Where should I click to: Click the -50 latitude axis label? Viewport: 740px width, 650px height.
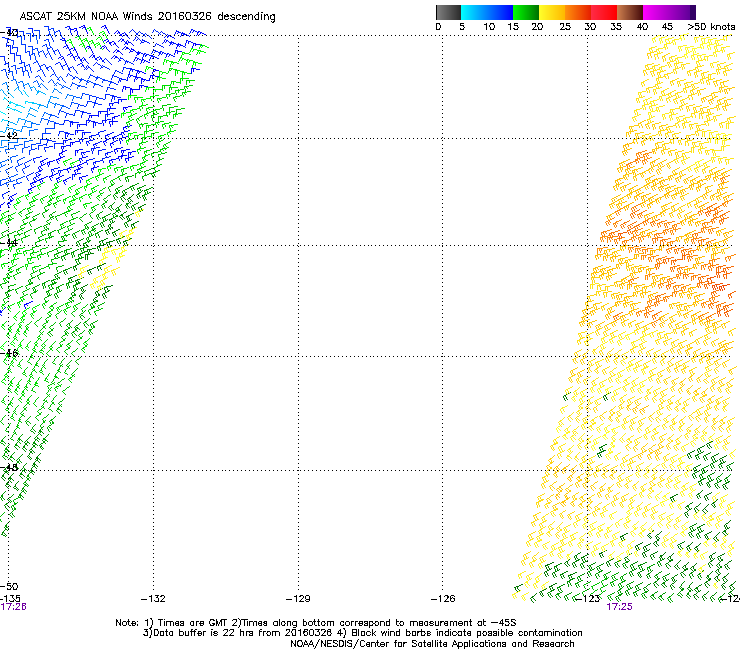(9, 586)
